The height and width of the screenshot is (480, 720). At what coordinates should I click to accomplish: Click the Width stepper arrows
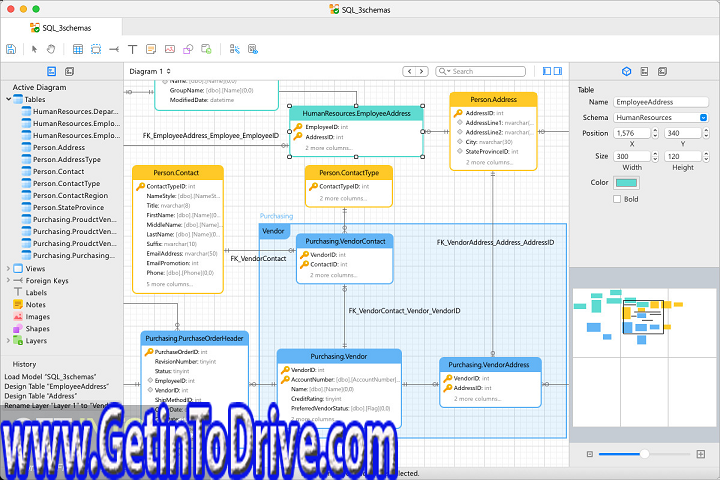coord(655,157)
